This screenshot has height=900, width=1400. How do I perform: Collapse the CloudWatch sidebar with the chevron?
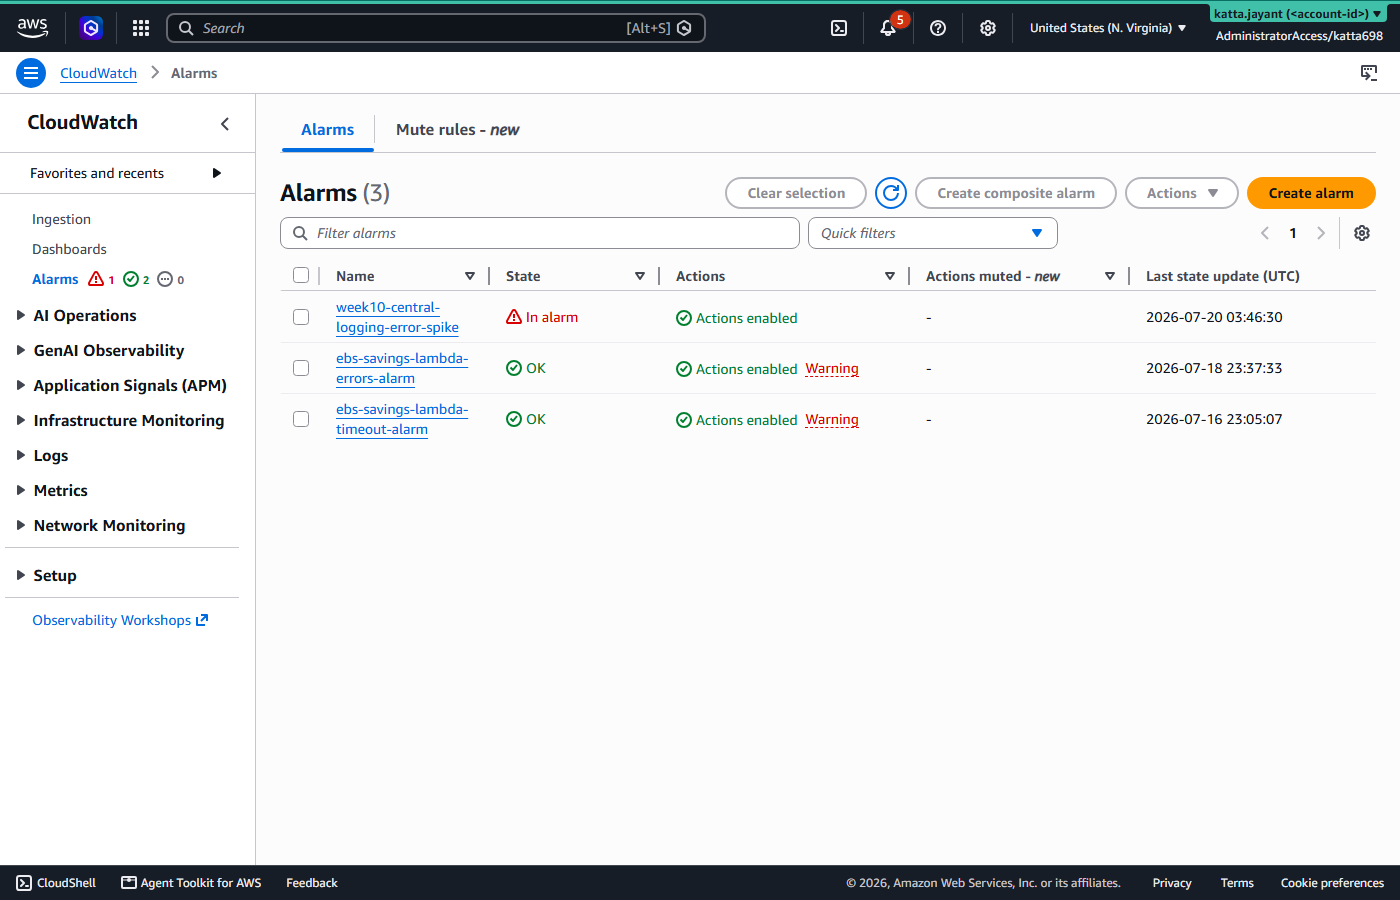tap(225, 123)
